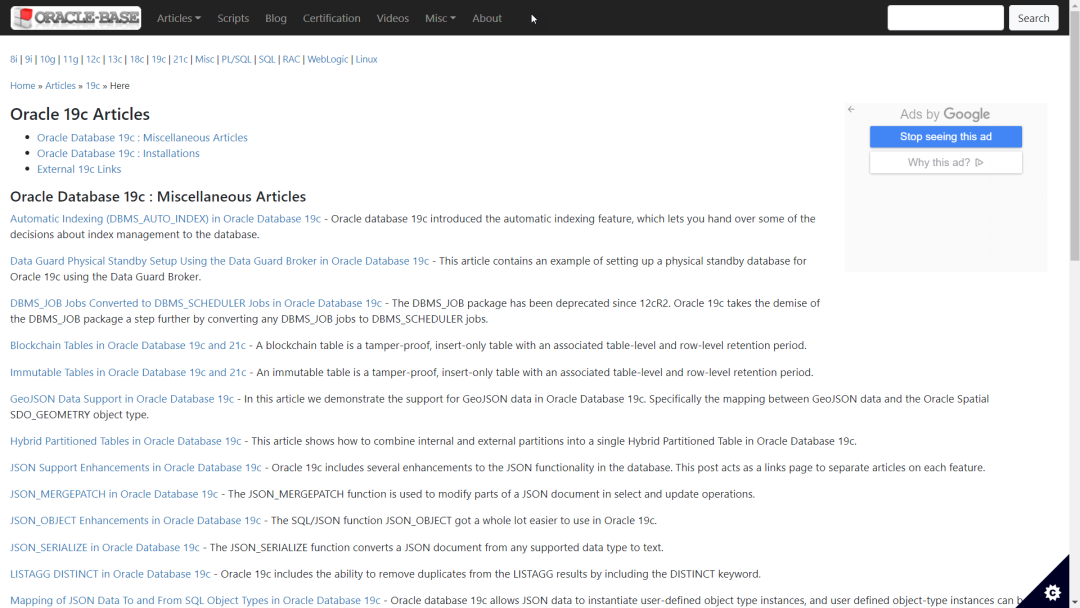Open JSON_MERGEPATCH in Oracle Database 19c article
This screenshot has height=608, width=1080.
click(x=114, y=494)
